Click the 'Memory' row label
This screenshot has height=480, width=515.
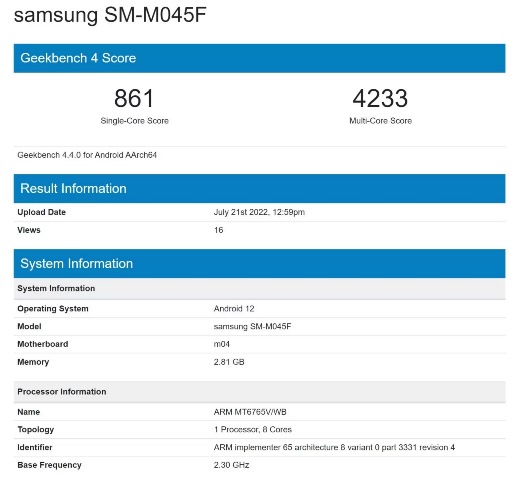[x=33, y=362]
